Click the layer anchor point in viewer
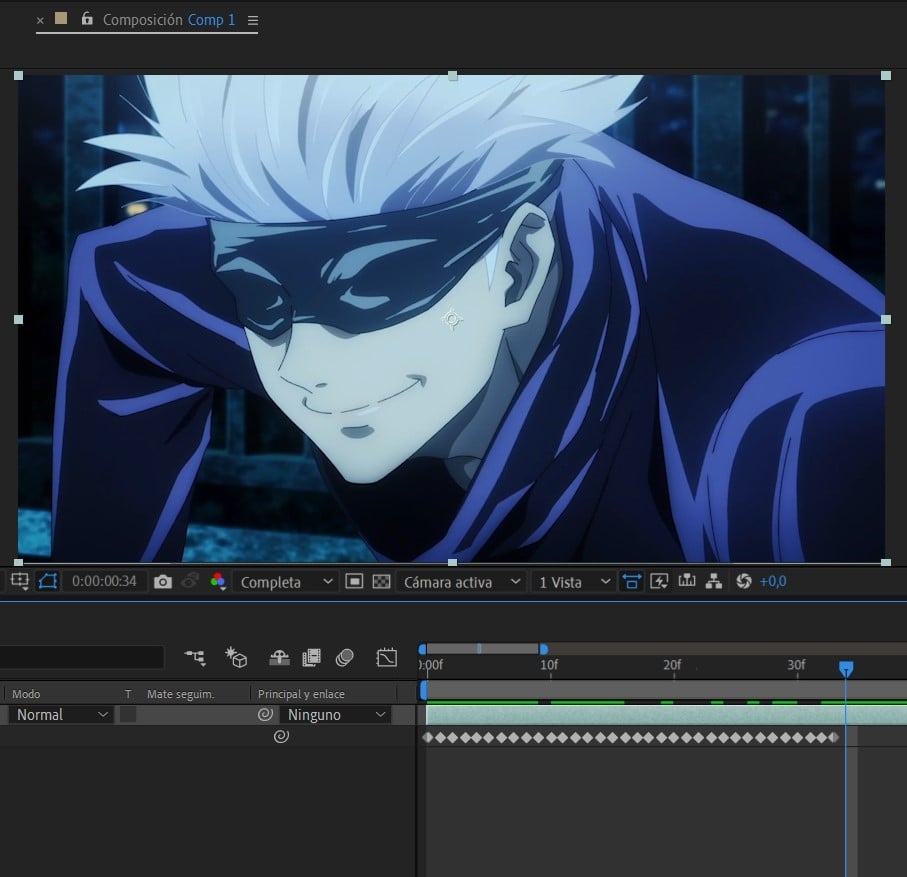The height and width of the screenshot is (877, 907). coord(452,319)
